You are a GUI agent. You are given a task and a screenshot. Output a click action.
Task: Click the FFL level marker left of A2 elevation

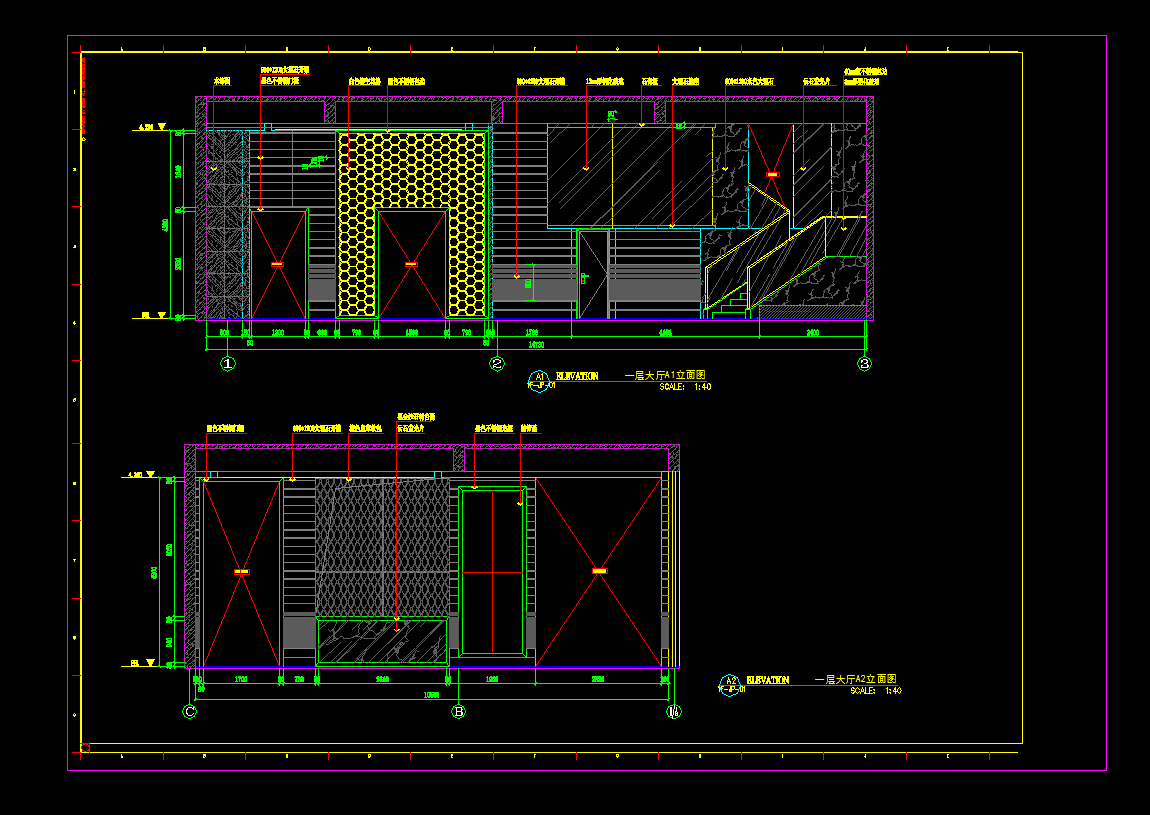[x=141, y=663]
